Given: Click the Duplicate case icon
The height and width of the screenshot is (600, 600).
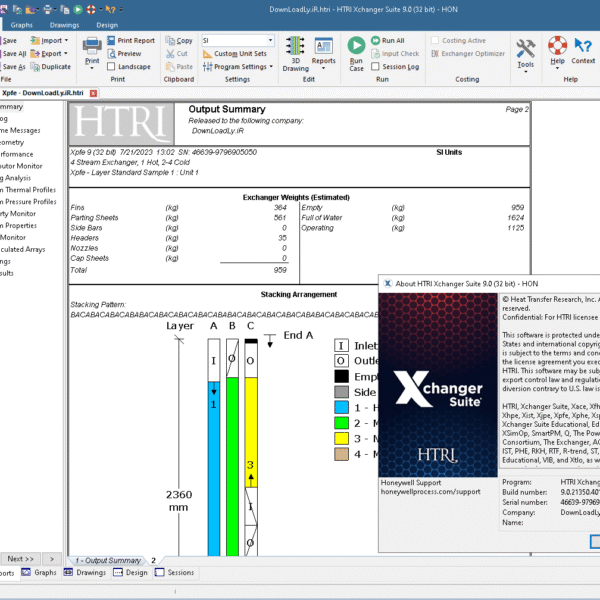Looking at the screenshot, I should 35,67.
